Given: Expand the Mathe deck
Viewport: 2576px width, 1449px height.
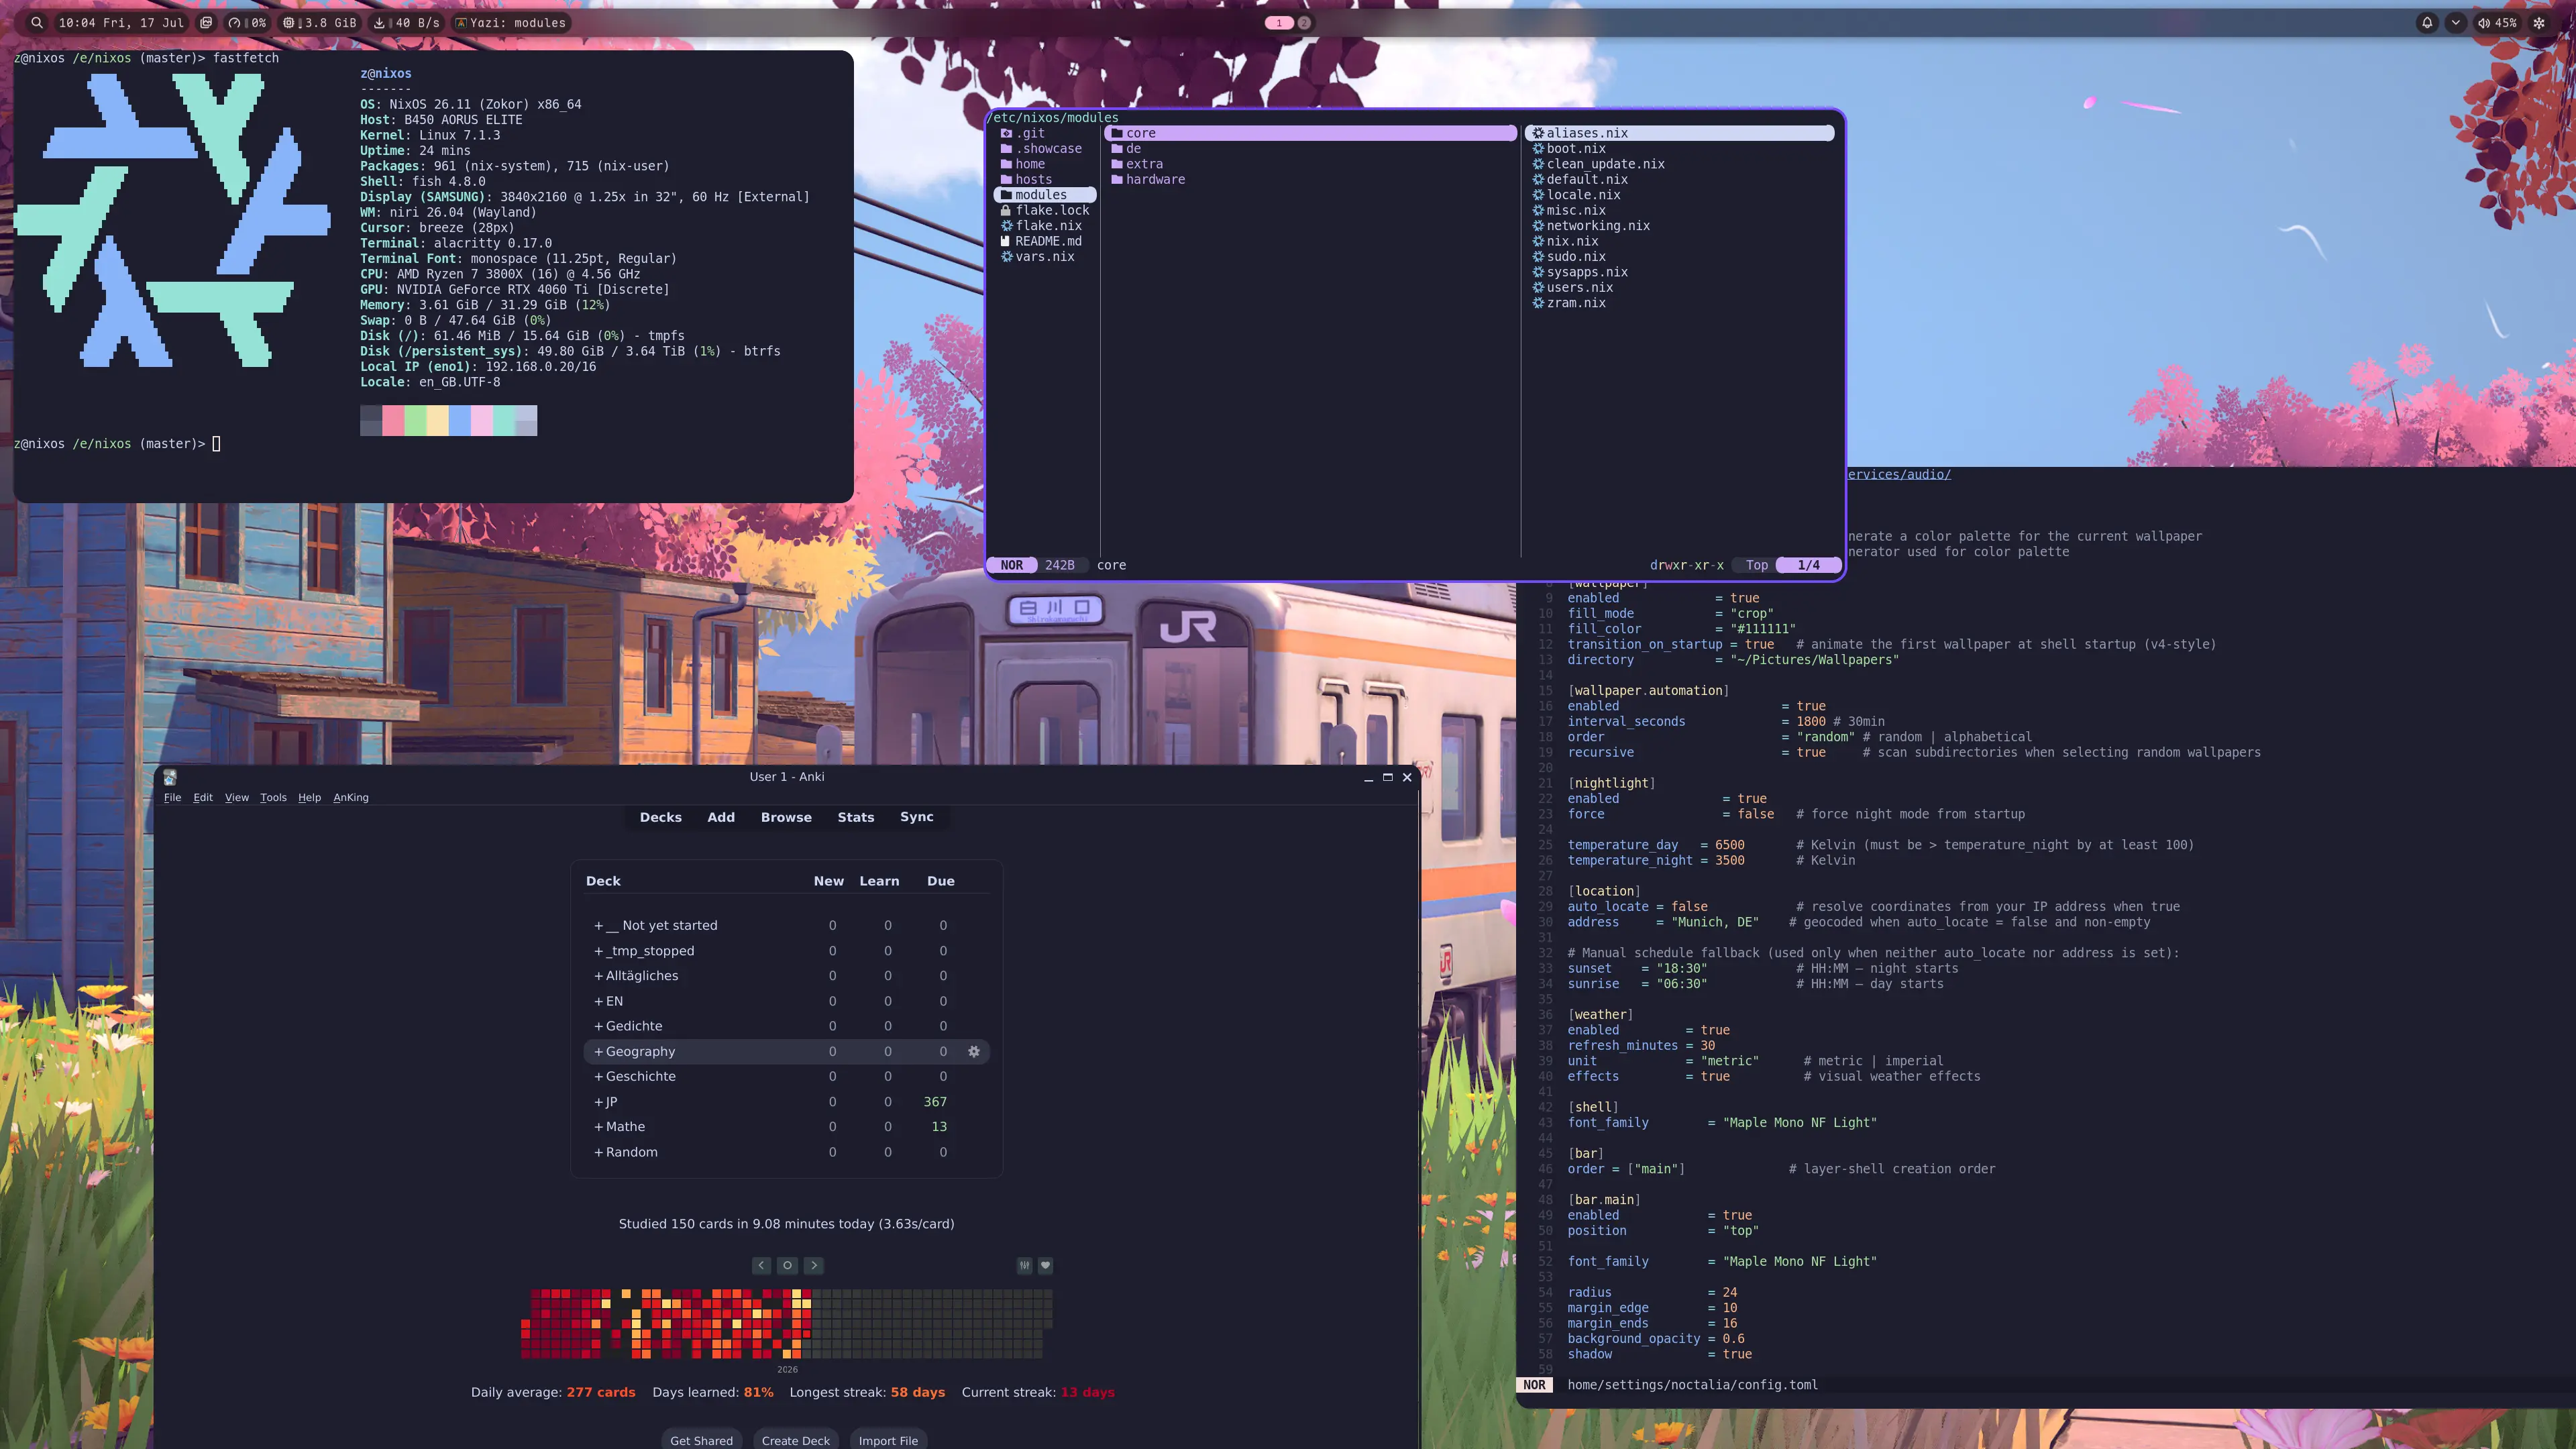Looking at the screenshot, I should pyautogui.click(x=598, y=1127).
